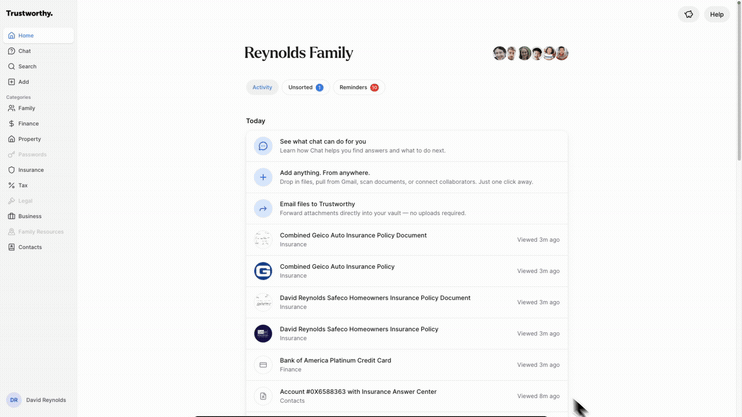Click the page vertical scrollbar
Screen dimensions: 742x417
pyautogui.click(x=739, y=80)
